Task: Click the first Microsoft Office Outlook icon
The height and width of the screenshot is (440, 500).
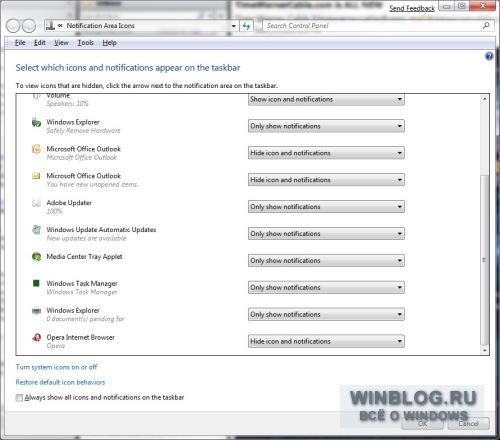Action: pyautogui.click(x=36, y=149)
